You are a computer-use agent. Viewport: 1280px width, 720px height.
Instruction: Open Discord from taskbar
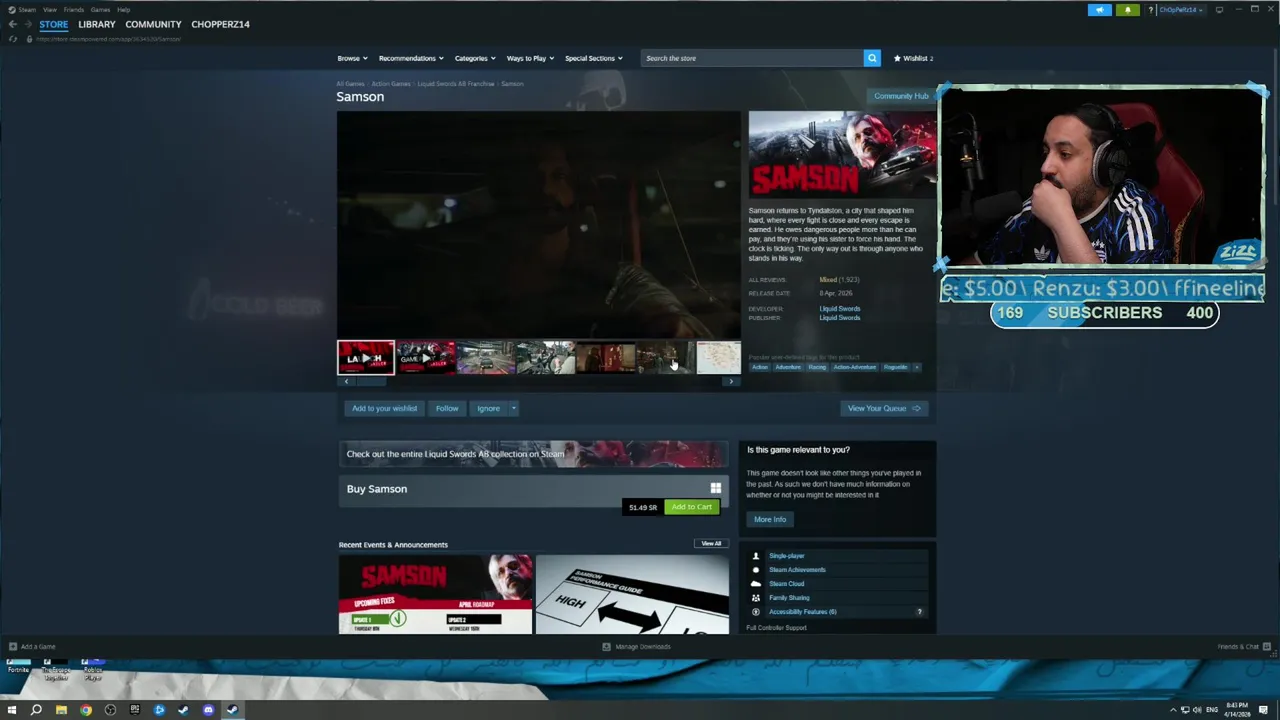[x=208, y=710]
